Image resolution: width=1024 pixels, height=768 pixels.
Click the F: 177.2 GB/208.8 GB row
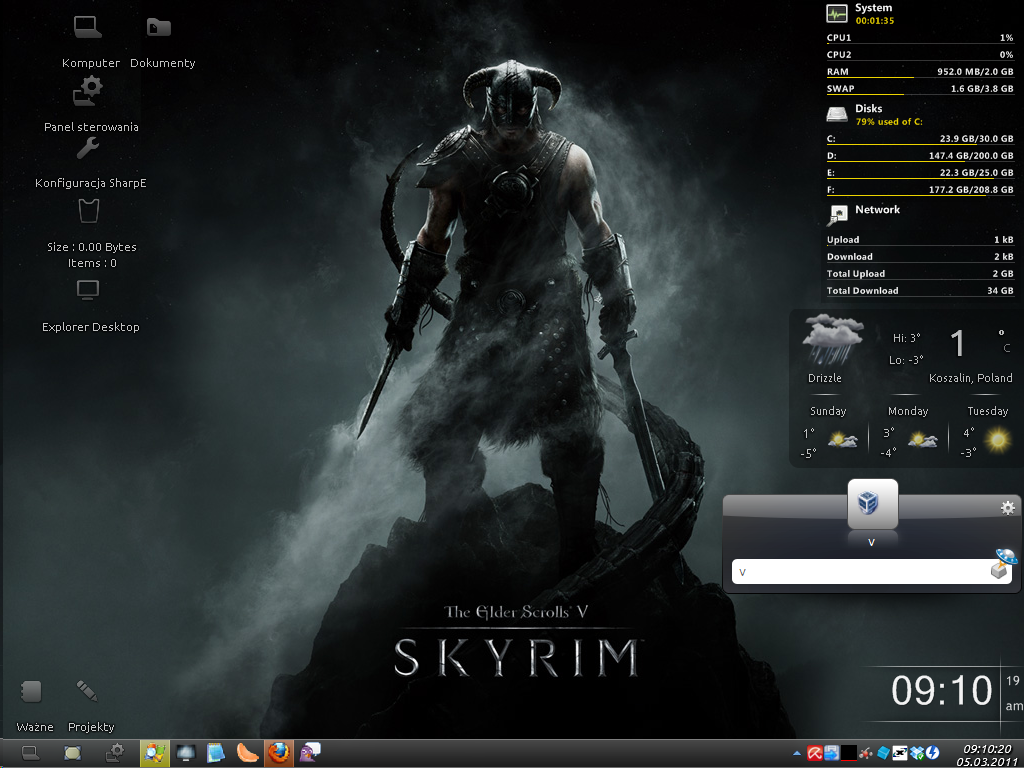coord(920,189)
